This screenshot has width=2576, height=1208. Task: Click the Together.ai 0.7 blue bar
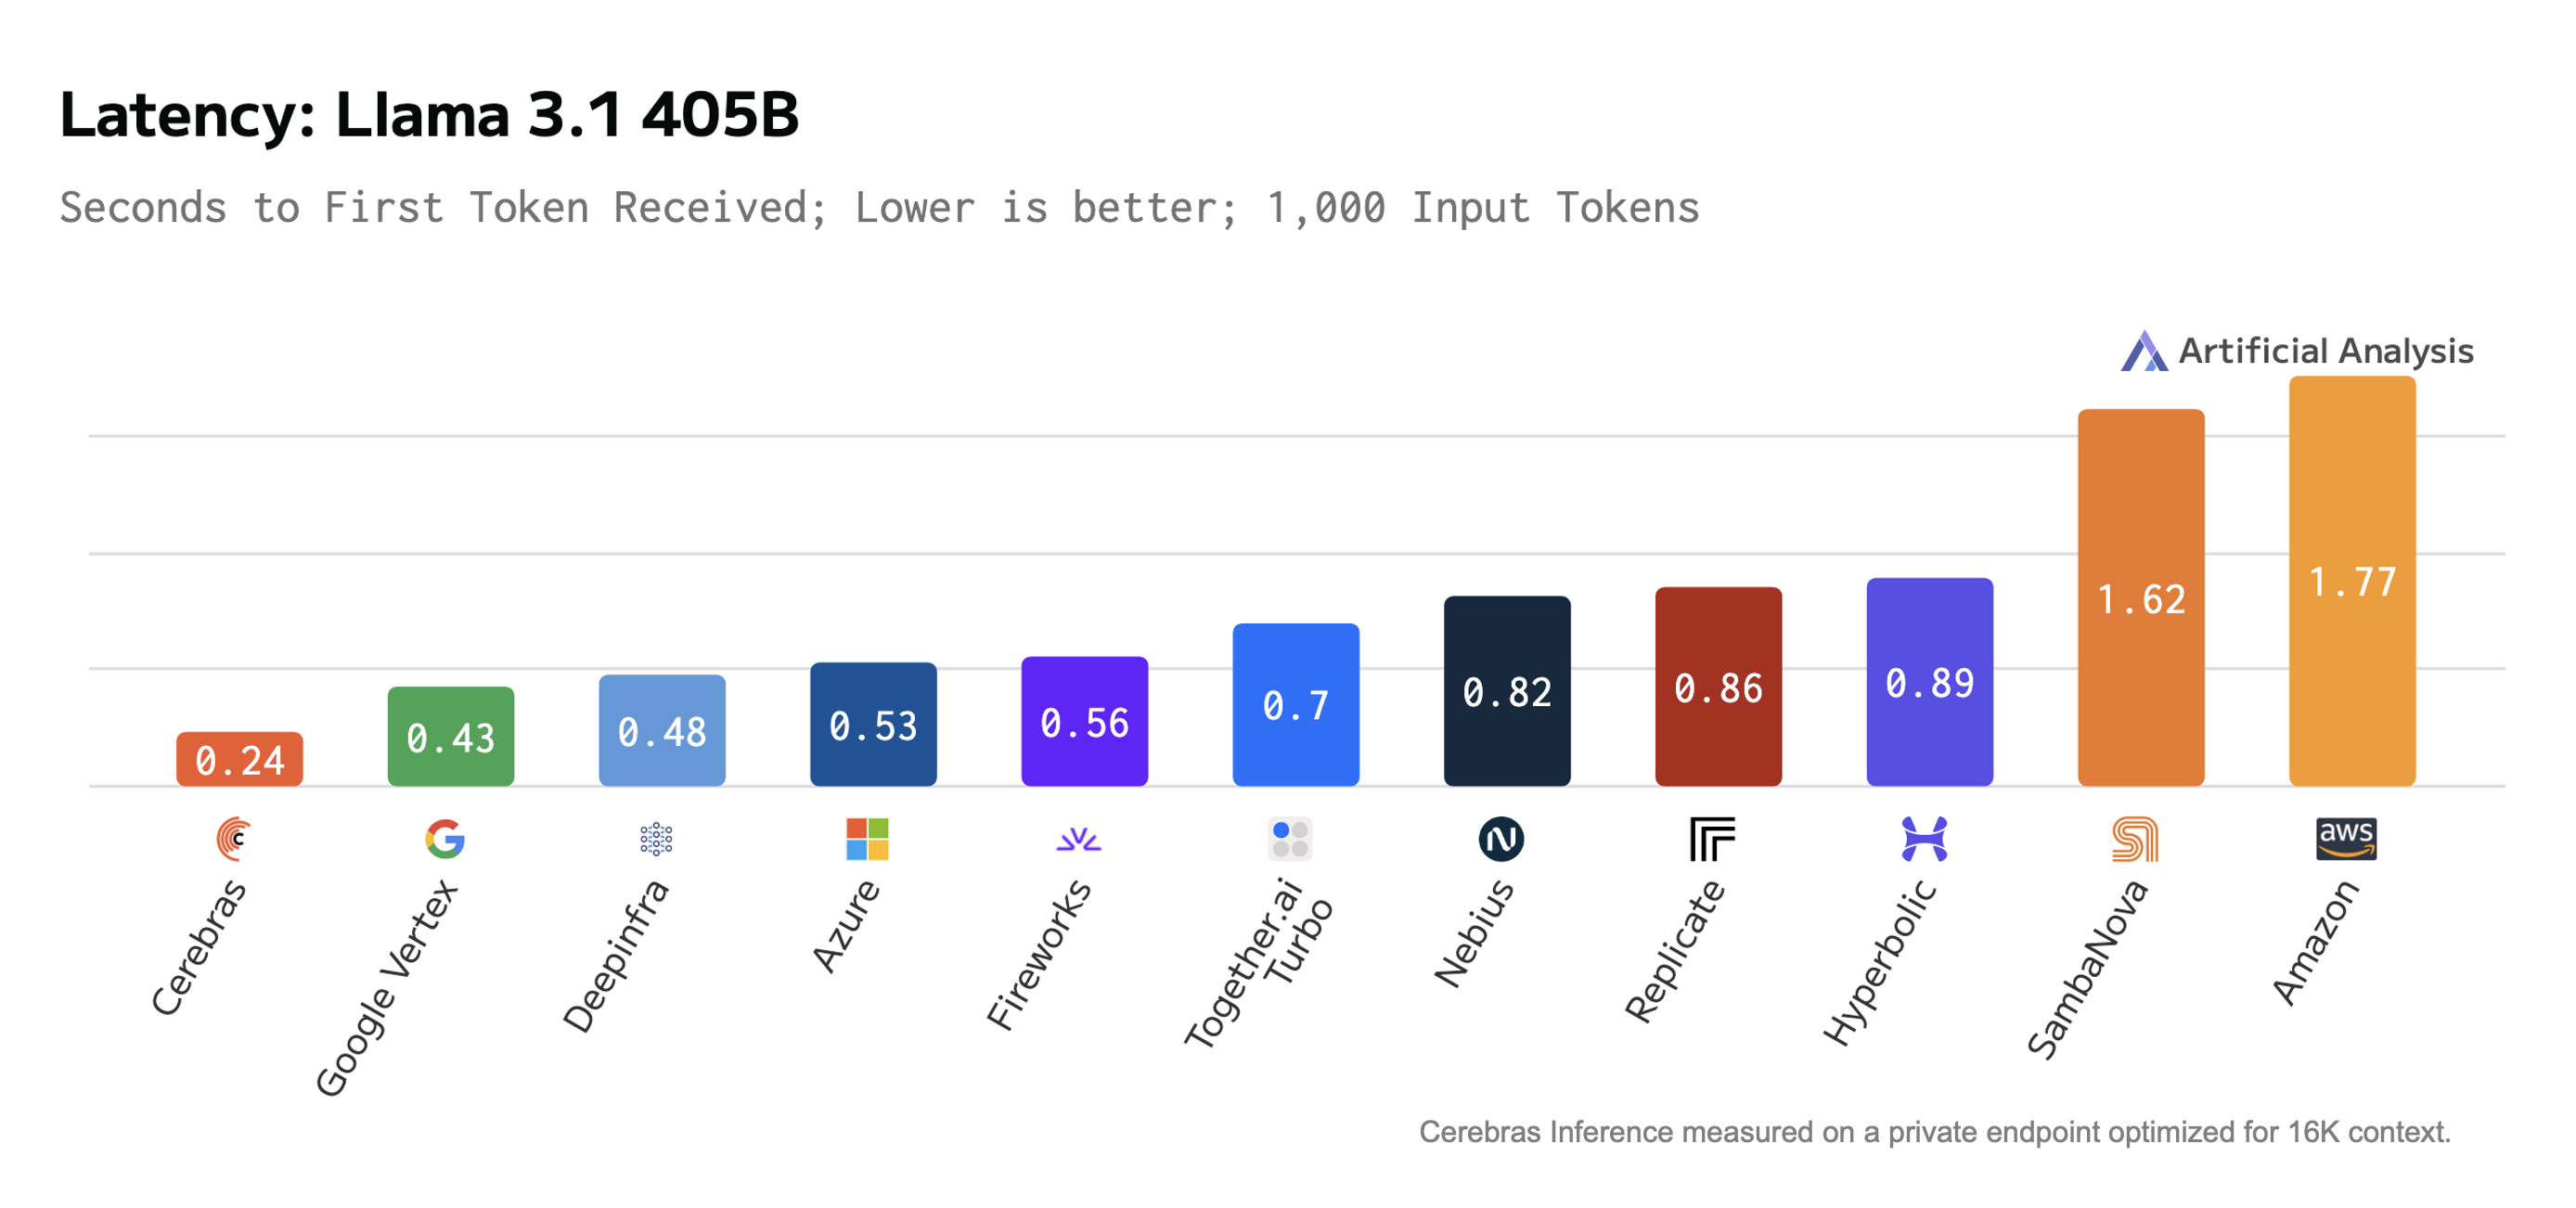pyautogui.click(x=1296, y=704)
